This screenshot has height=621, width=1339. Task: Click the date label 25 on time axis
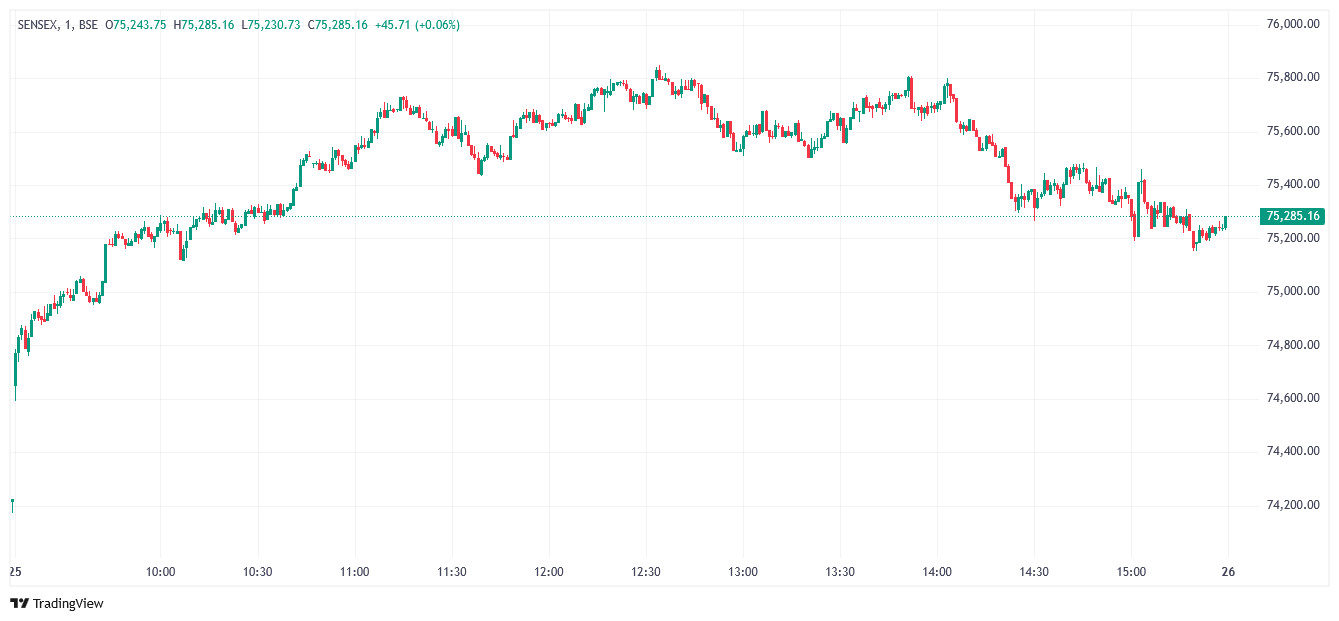16,572
